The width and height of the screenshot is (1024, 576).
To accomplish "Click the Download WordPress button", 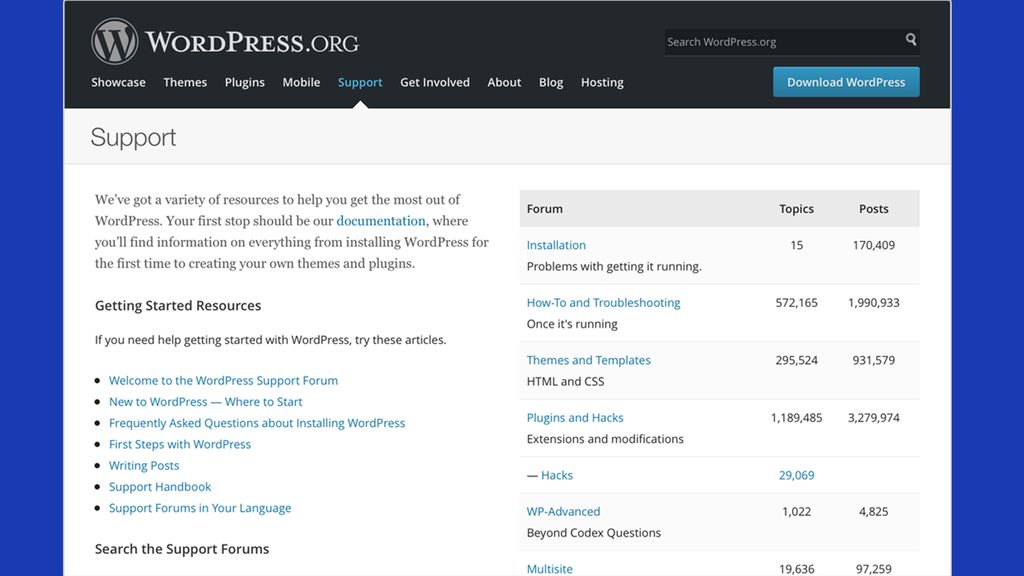I will [x=845, y=82].
